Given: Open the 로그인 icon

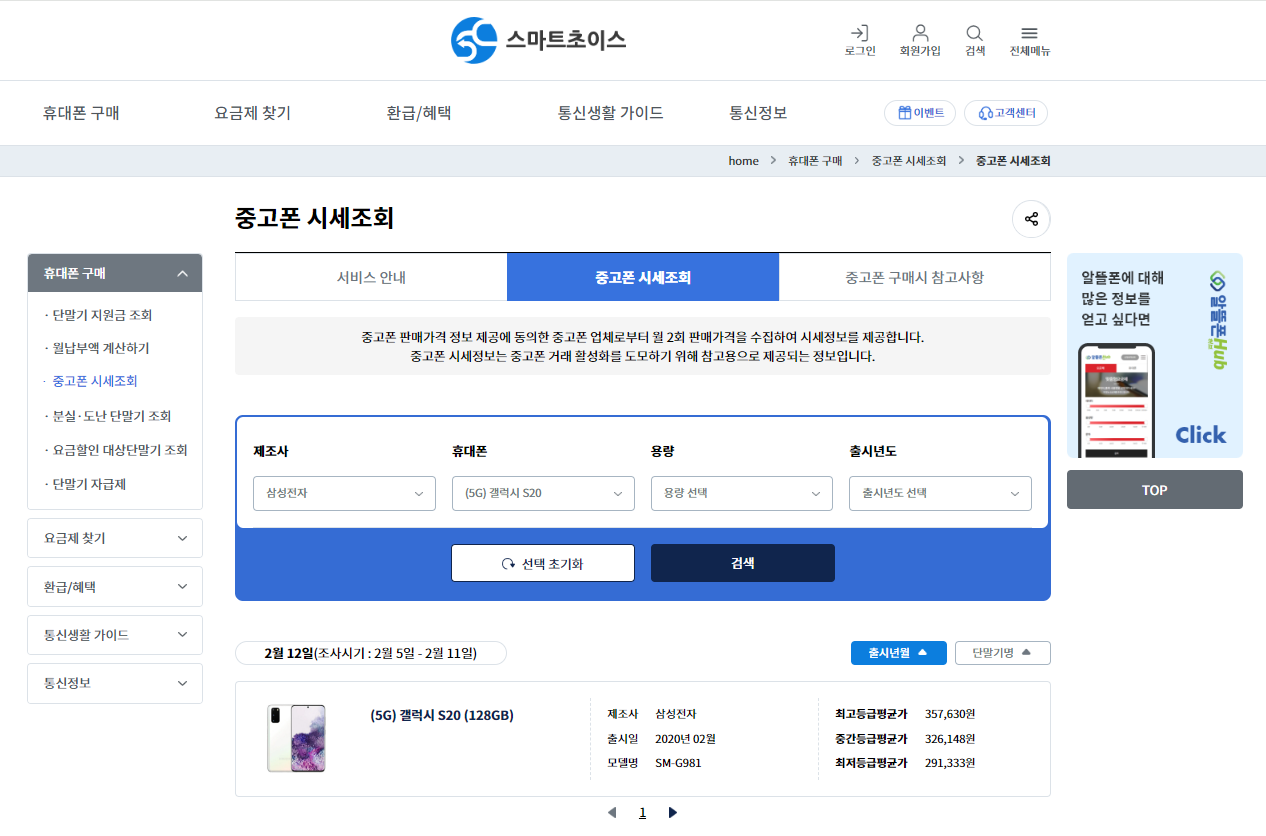Looking at the screenshot, I should click(859, 40).
